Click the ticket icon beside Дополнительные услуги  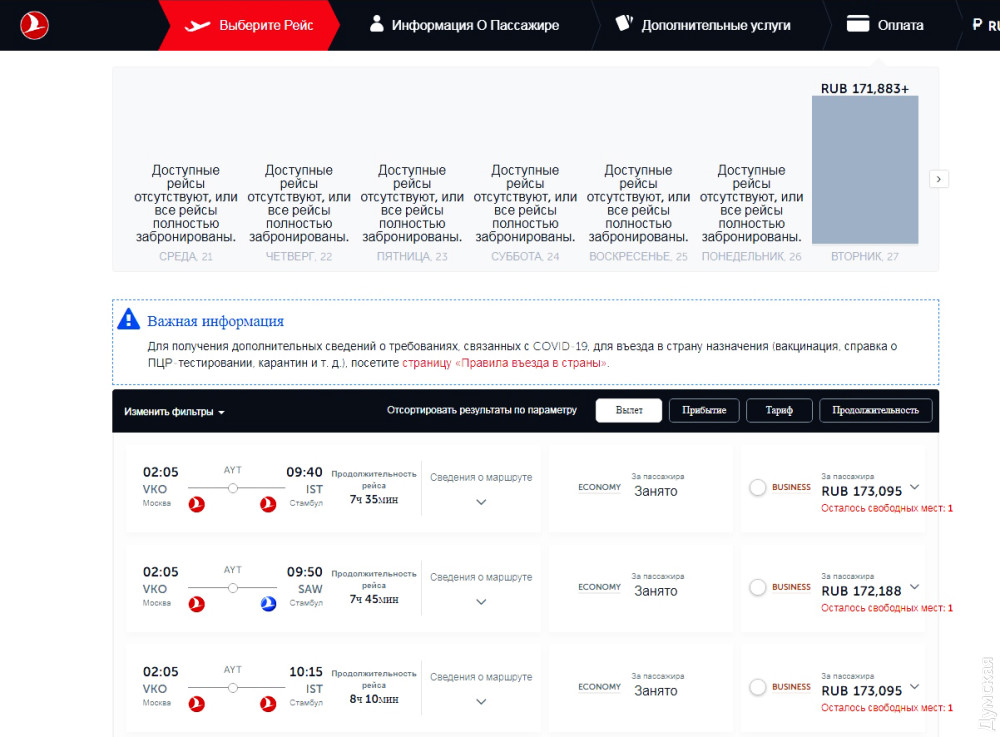click(x=624, y=24)
